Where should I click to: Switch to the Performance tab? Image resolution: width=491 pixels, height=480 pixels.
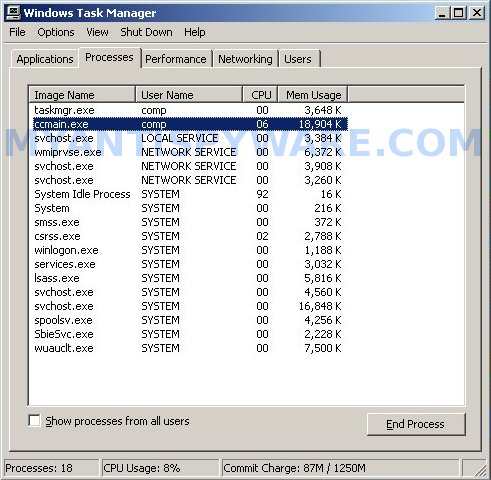[x=176, y=59]
